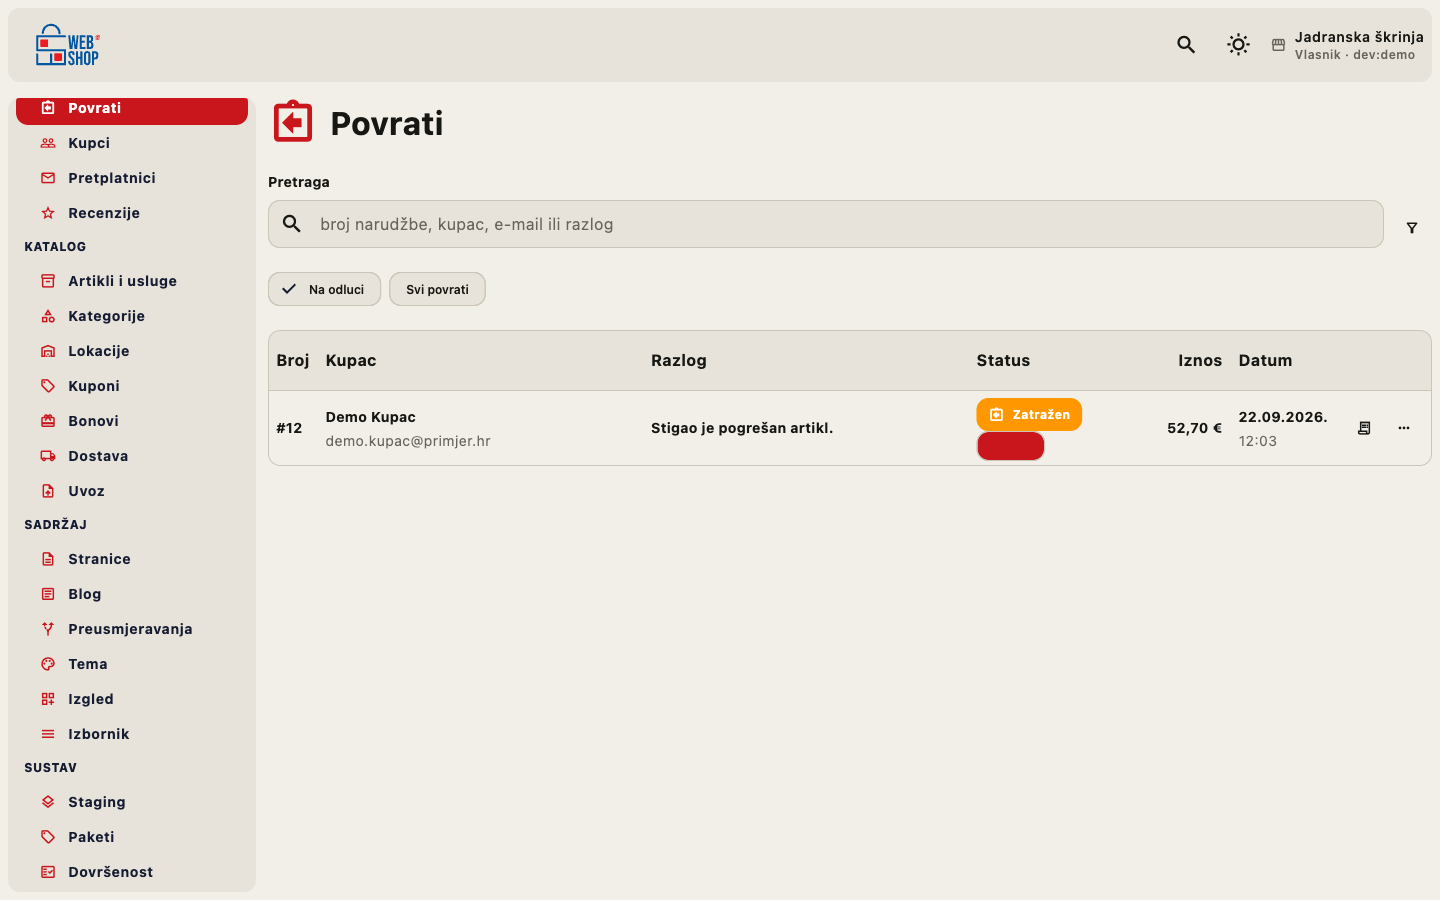1440x900 pixels.
Task: Navigate to Dostava settings
Action: 132,456
